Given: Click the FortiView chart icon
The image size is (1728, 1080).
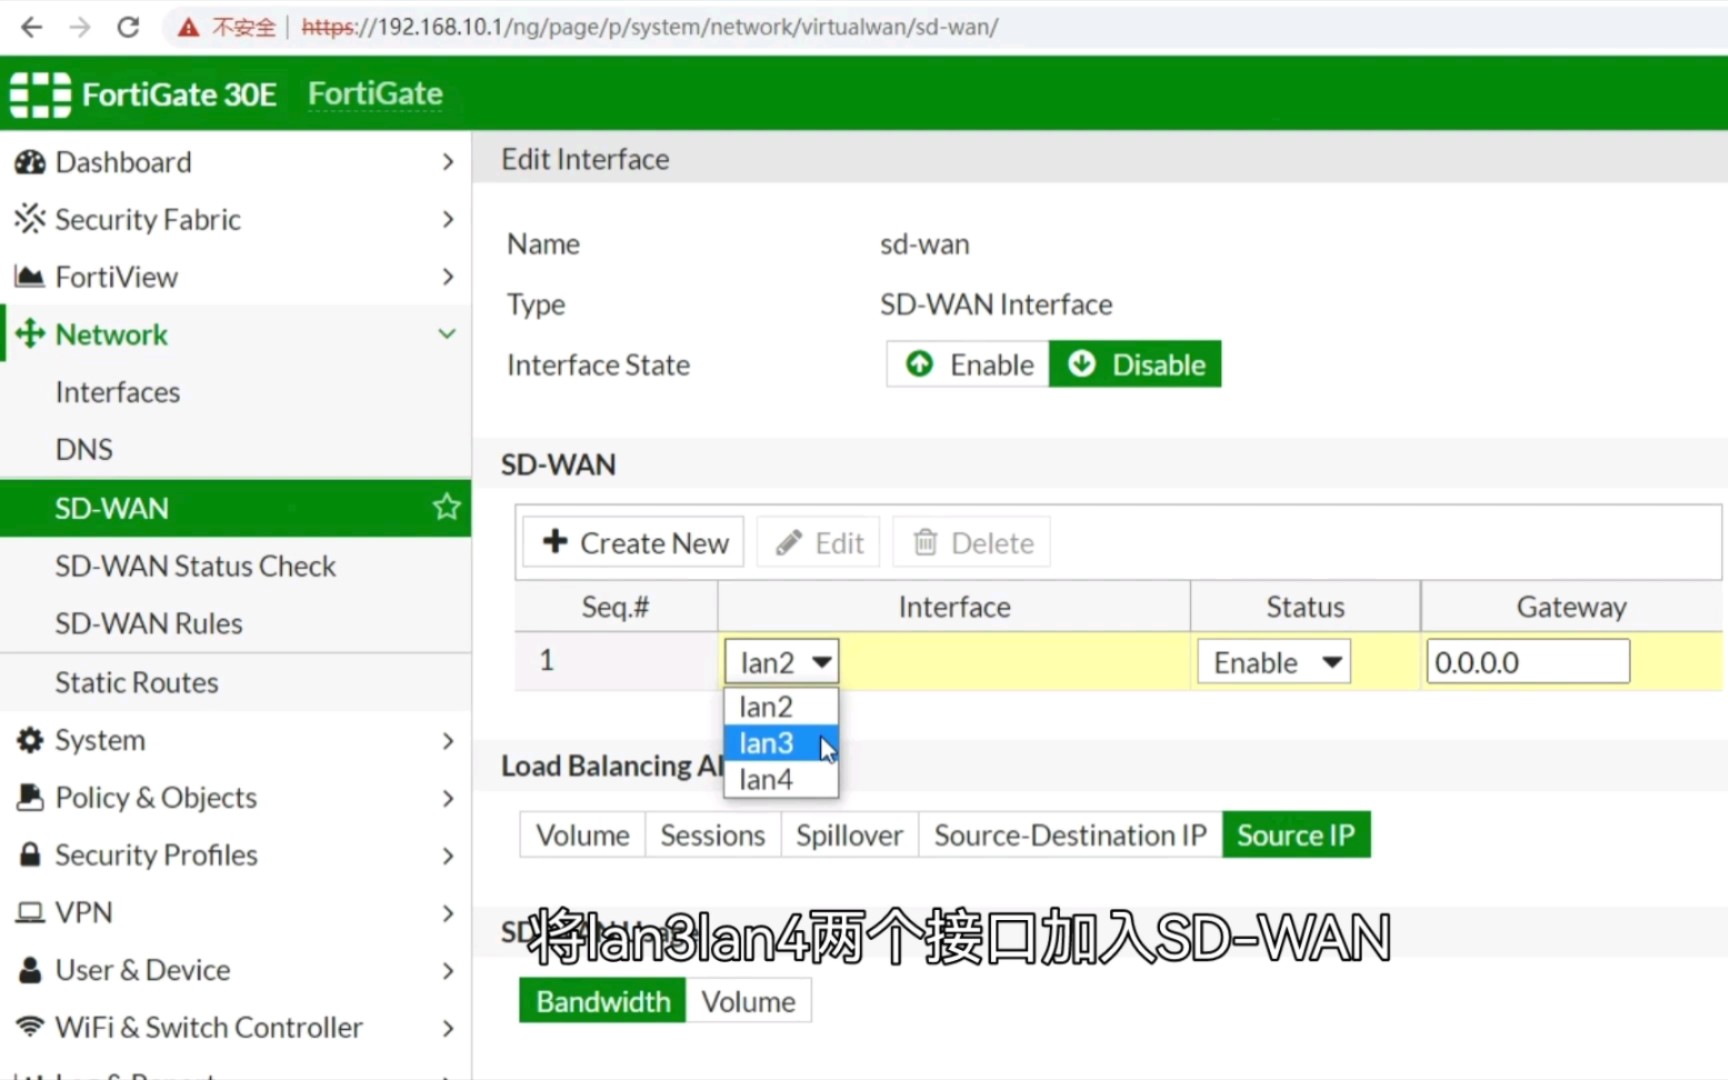Looking at the screenshot, I should pyautogui.click(x=30, y=276).
